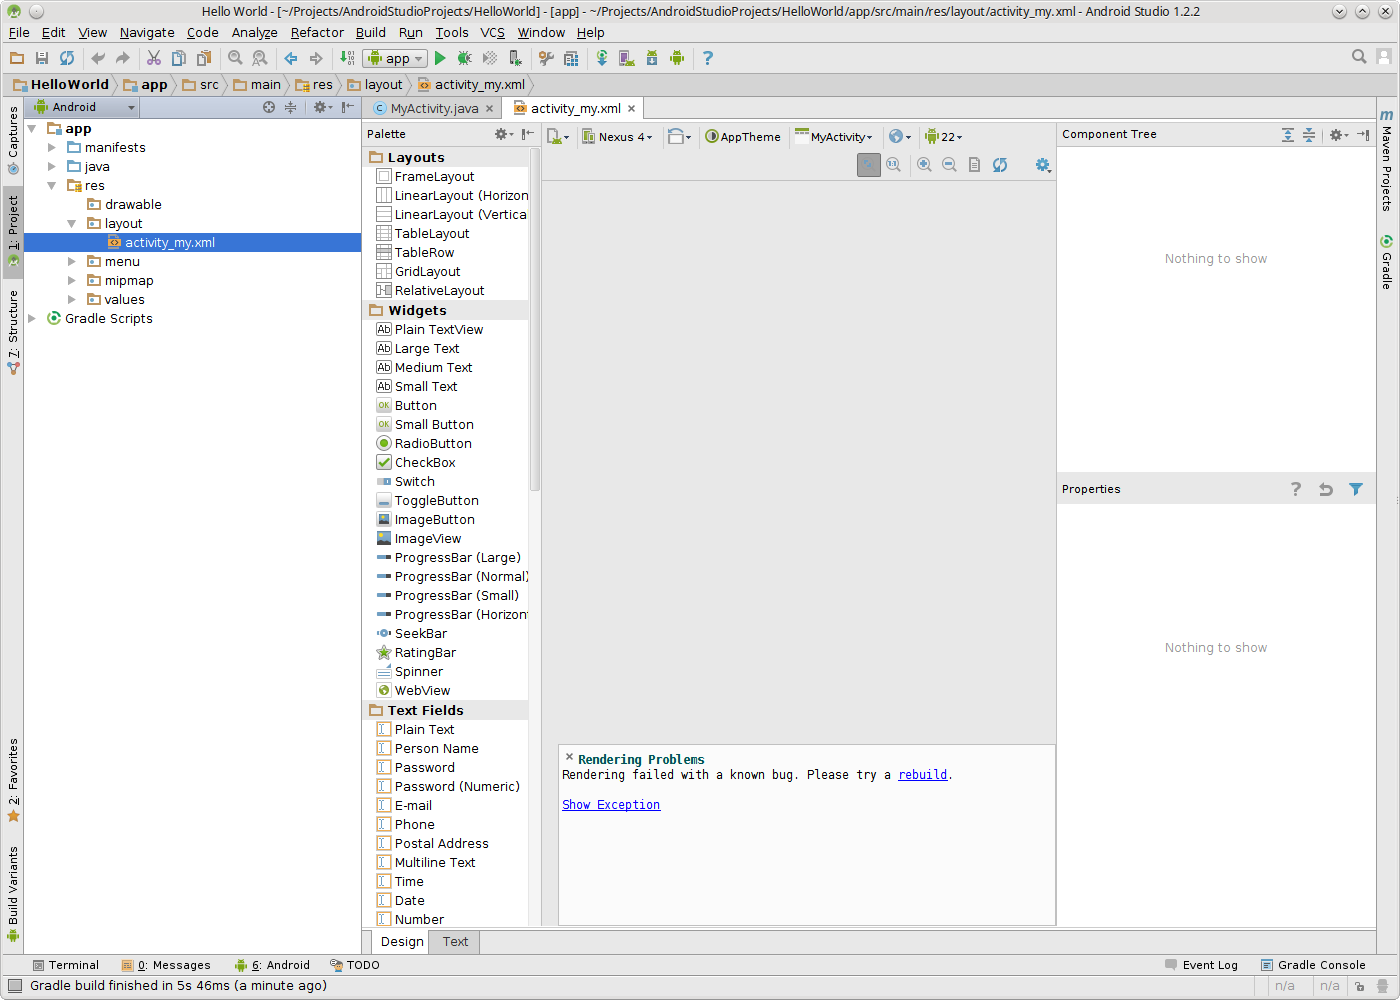Click the Palette vertical scrollbar
This screenshot has height=1000, width=1400.
[535, 320]
